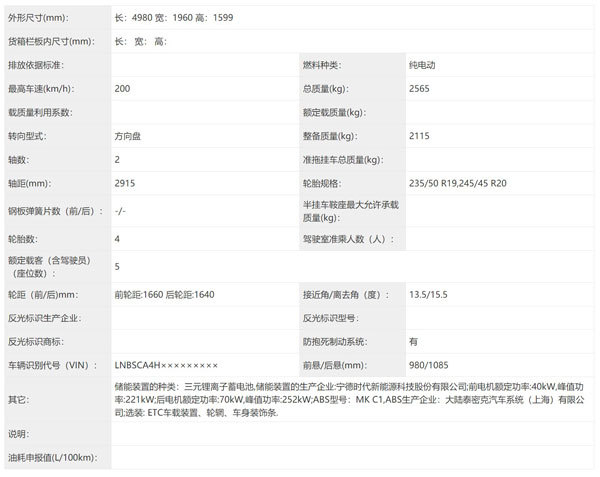Click the wheelbase value 2915
This screenshot has height=477, width=600.
coord(125,184)
